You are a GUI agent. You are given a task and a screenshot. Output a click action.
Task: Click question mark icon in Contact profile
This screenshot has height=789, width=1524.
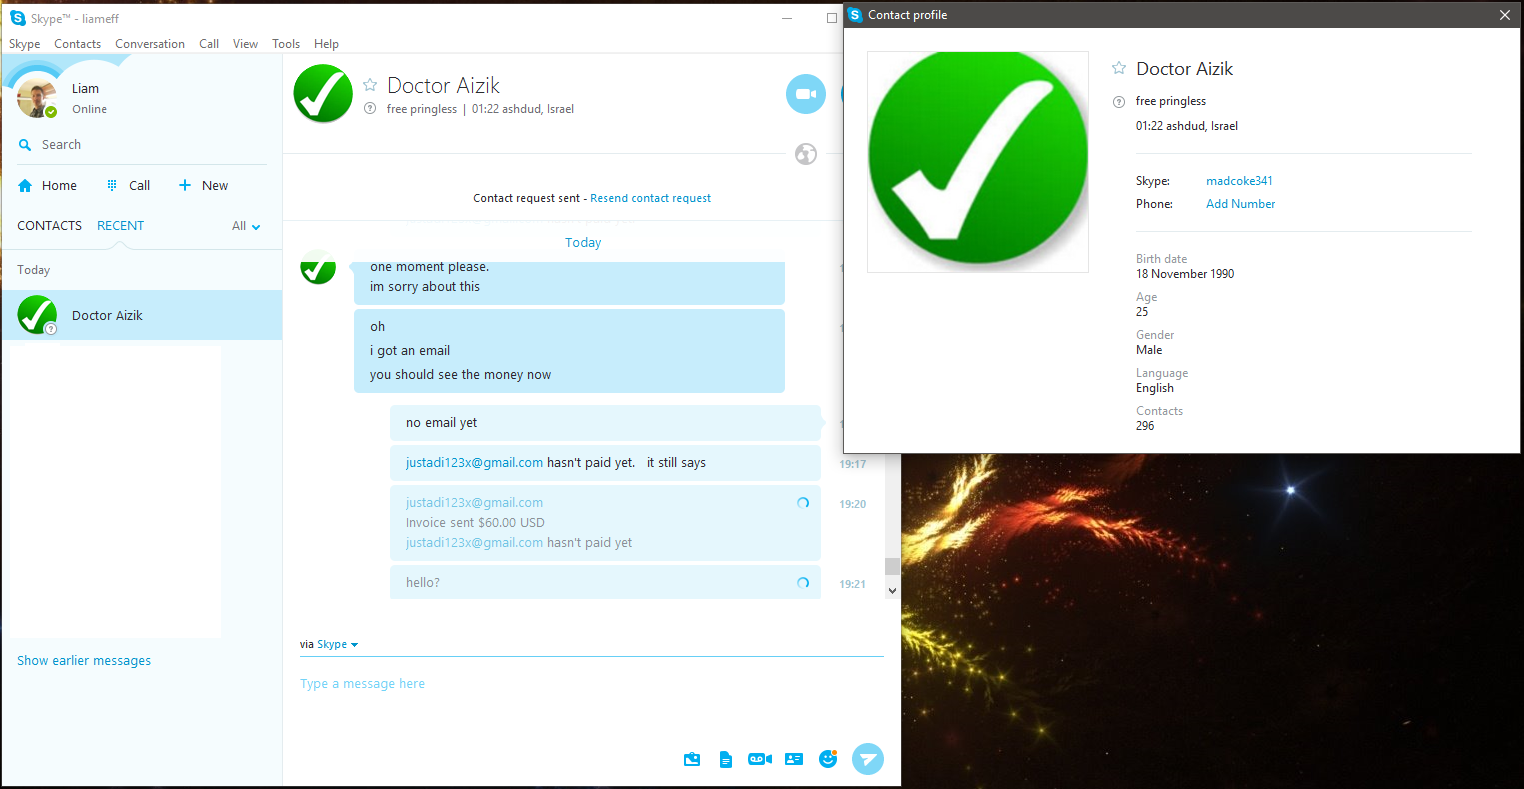(1119, 102)
